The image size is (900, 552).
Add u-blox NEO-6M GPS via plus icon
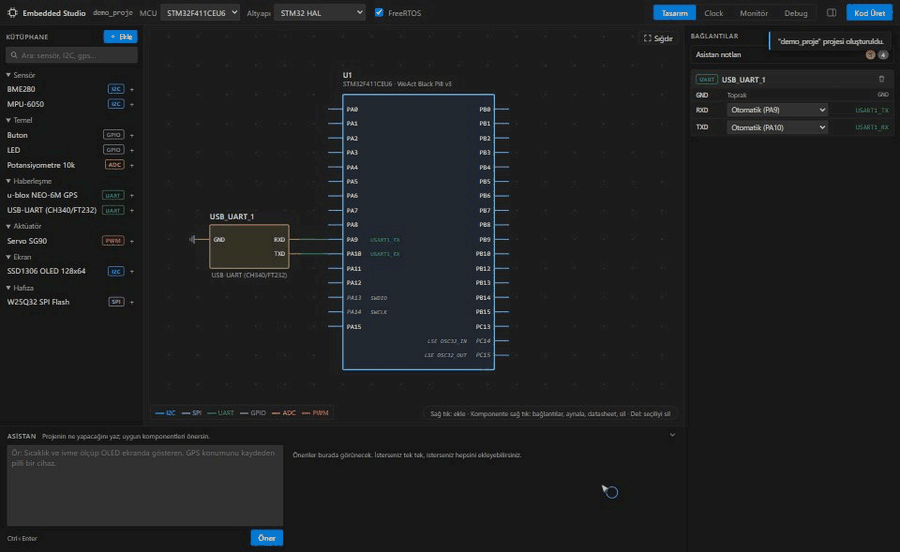click(x=132, y=196)
